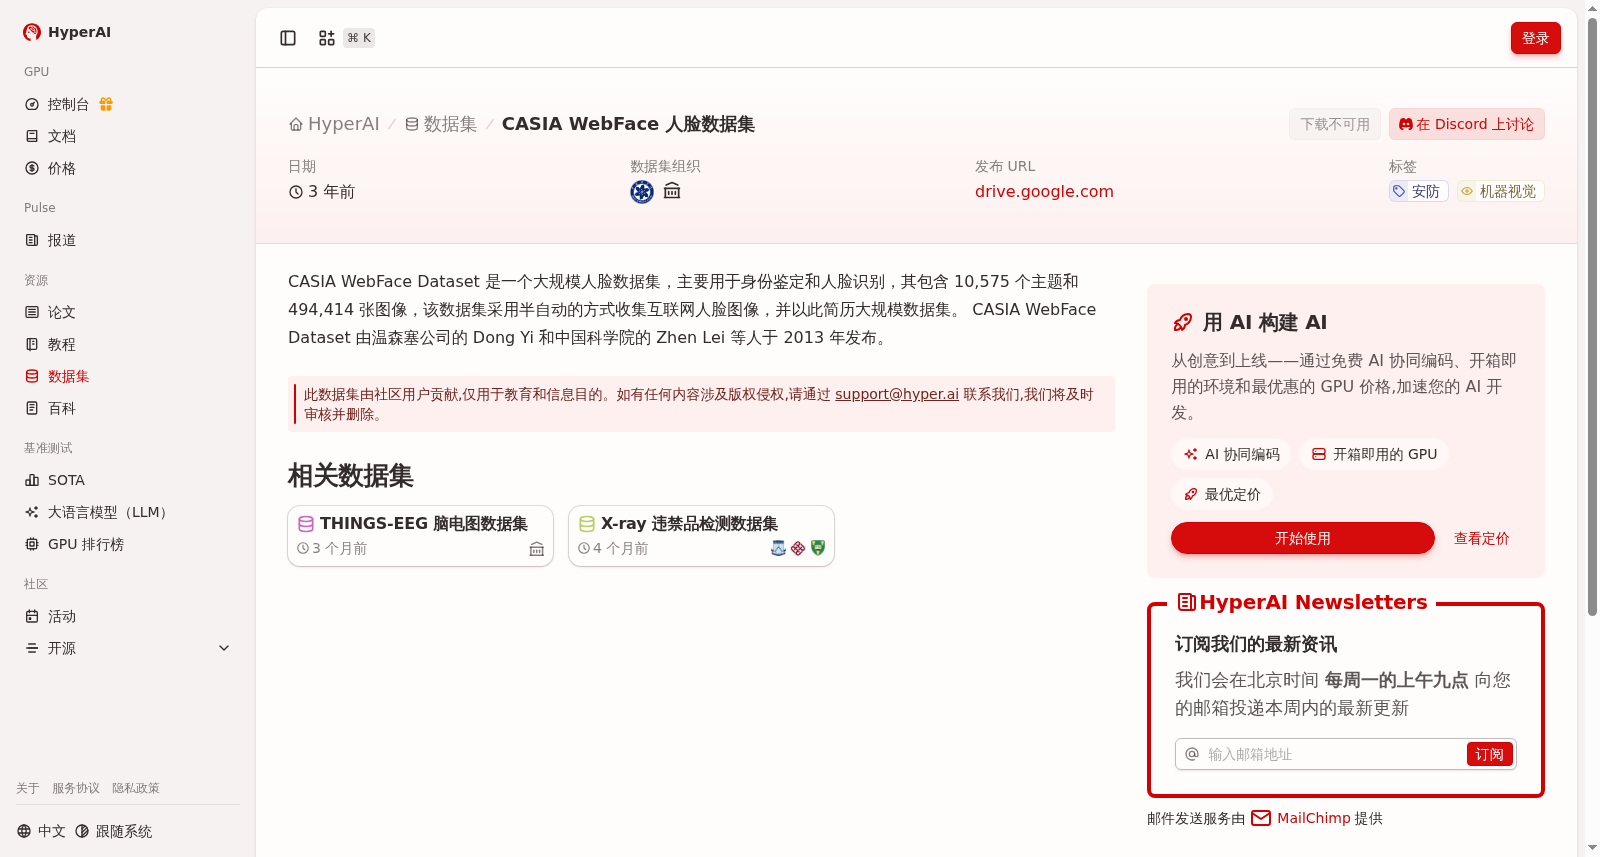Viewport: 1600px width, 857px height.
Task: Open the command palette ⌘K icon
Action: pyautogui.click(x=327, y=38)
